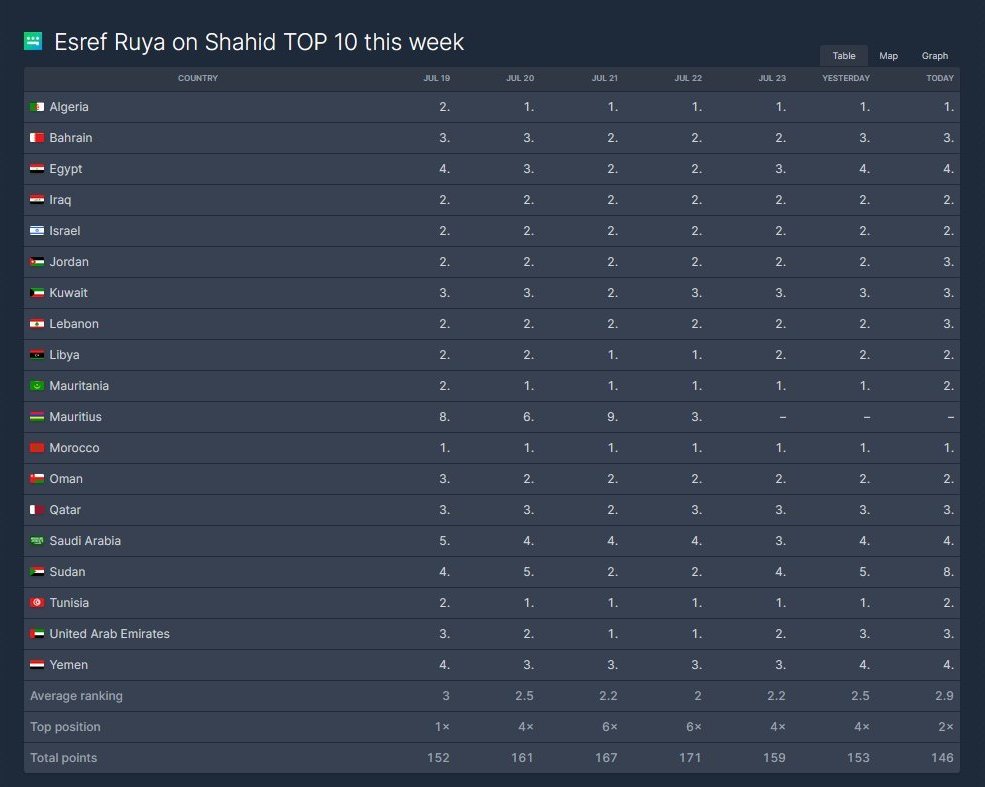
Task: Click the Mauritania flag icon
Action: point(37,386)
